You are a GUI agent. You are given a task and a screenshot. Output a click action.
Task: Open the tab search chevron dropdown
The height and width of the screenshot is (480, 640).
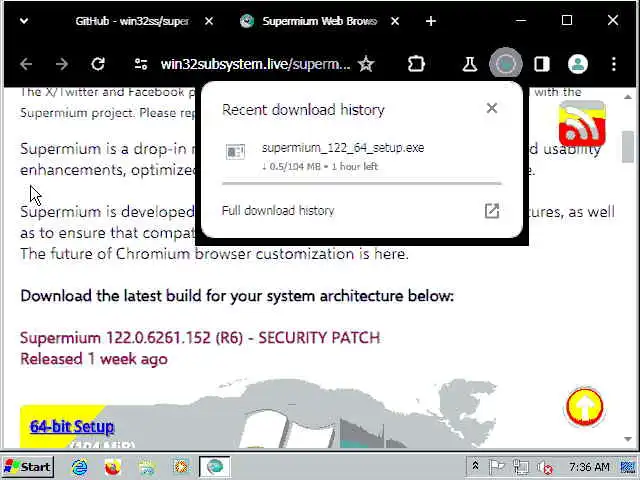(x=24, y=21)
